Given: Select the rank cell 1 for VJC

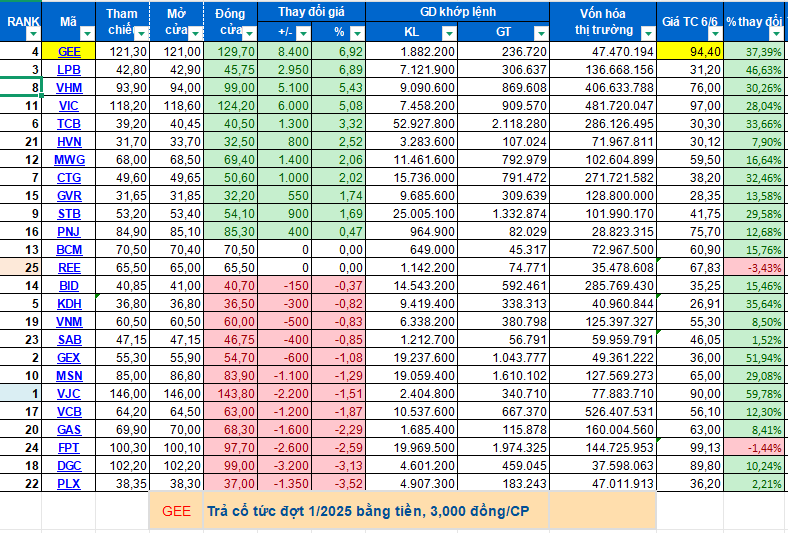Looking at the screenshot, I should pos(21,394).
